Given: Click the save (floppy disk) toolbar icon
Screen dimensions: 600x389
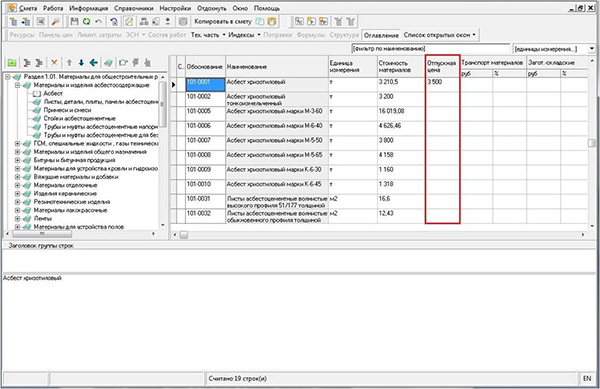Looking at the screenshot, I should [75, 21].
